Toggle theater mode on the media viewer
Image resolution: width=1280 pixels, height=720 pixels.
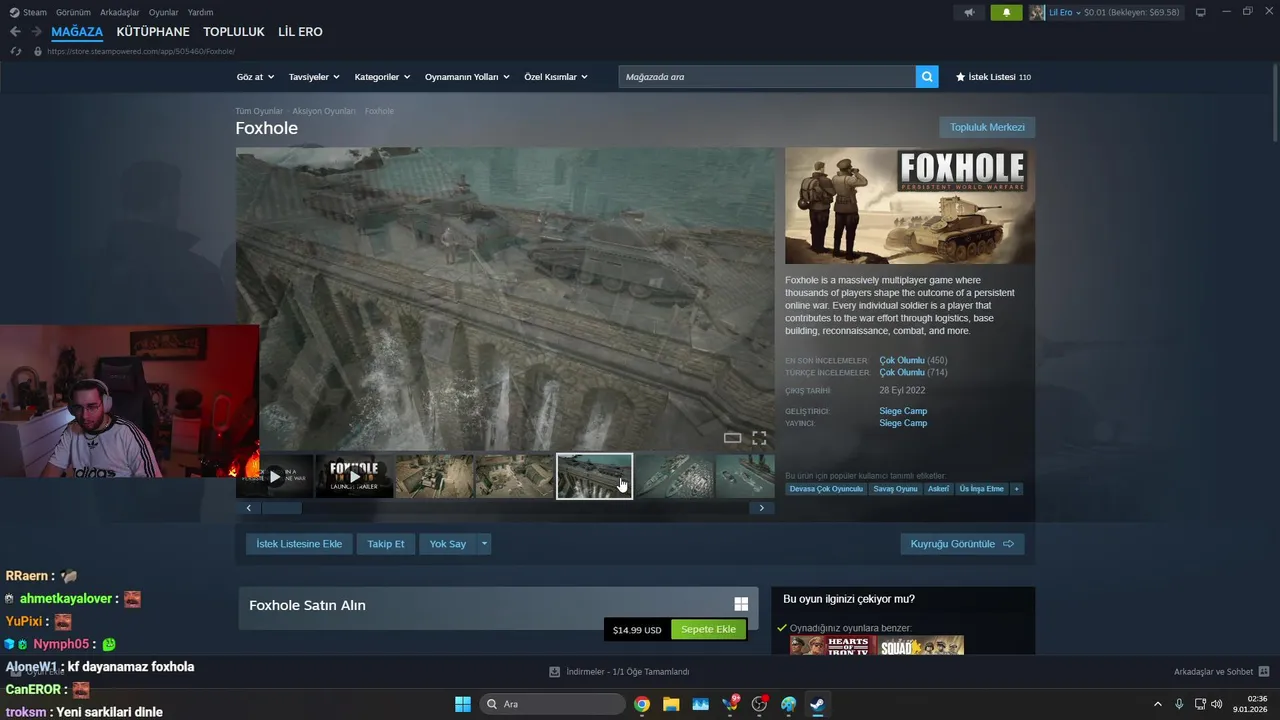[732, 438]
